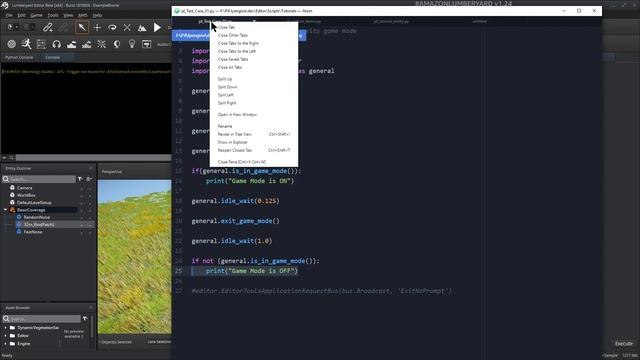Click the Entity Outliner search field
Screen dimensions: 640x360
39,179
